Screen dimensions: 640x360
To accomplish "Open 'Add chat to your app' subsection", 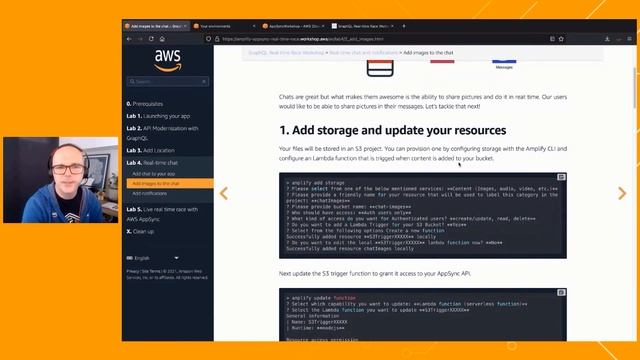I will (153, 174).
